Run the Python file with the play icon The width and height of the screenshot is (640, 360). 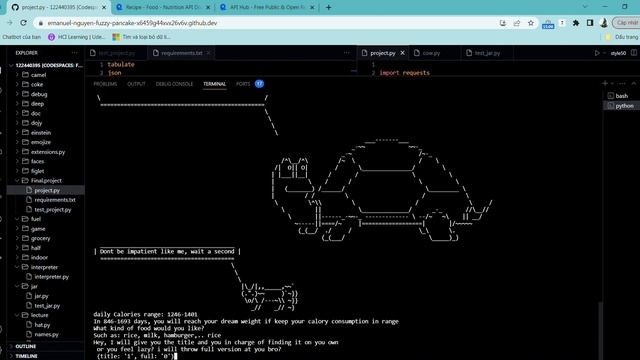coord(597,53)
